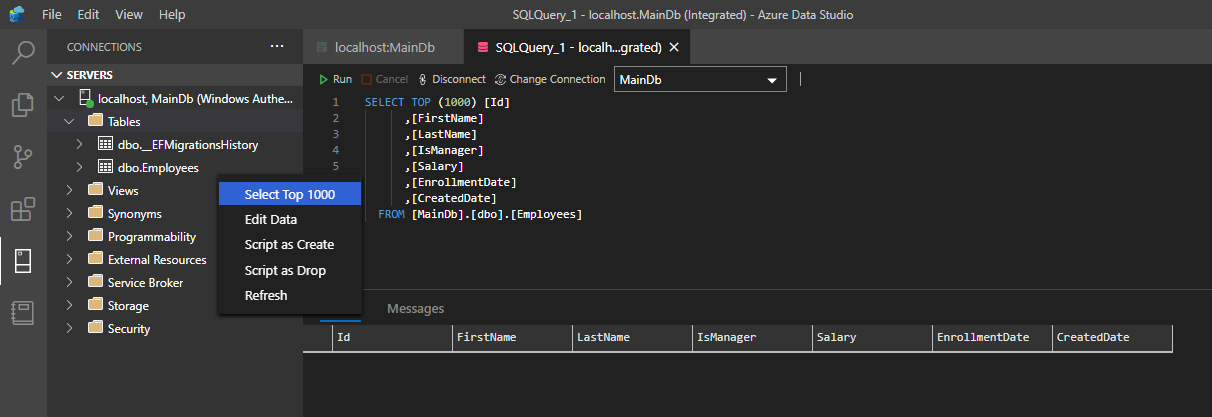Open the Edit menu
Image resolution: width=1212 pixels, height=417 pixels.
[x=88, y=15]
